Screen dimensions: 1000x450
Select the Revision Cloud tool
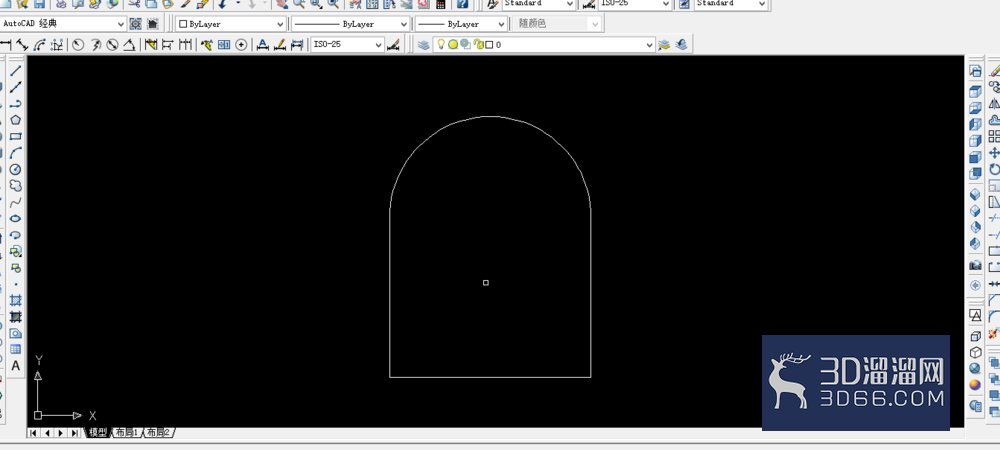point(16,186)
